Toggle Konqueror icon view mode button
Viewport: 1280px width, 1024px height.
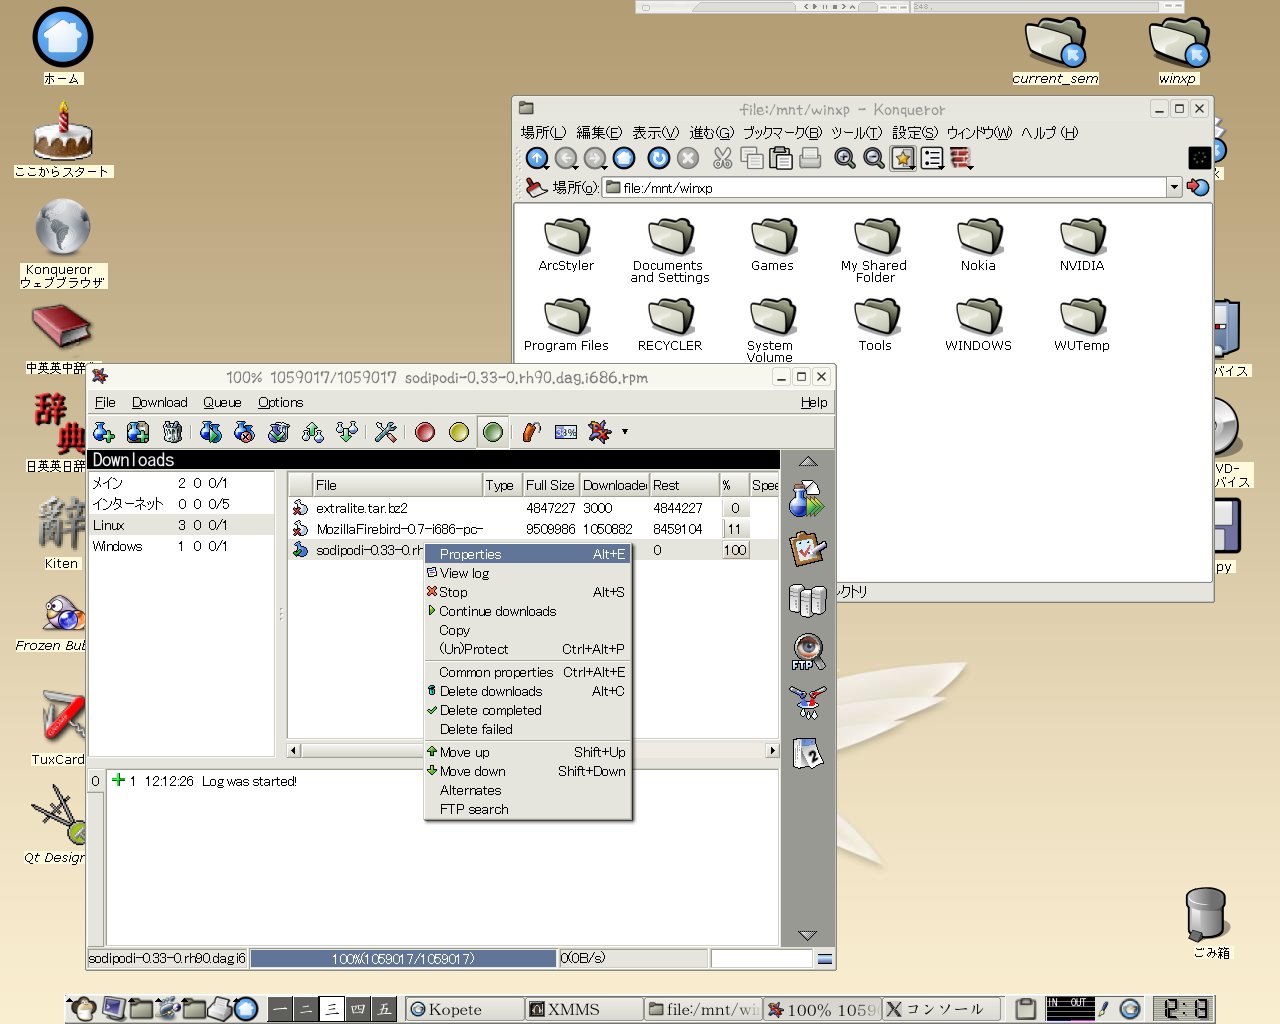[x=903, y=158]
